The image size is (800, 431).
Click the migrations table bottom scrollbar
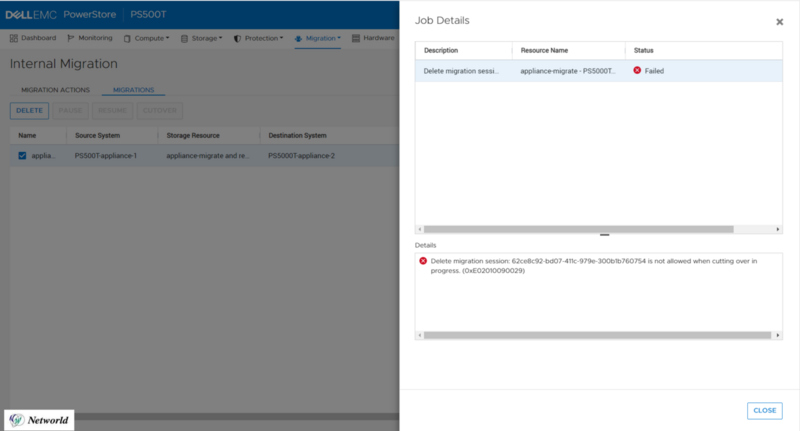pyautogui.click(x=237, y=416)
